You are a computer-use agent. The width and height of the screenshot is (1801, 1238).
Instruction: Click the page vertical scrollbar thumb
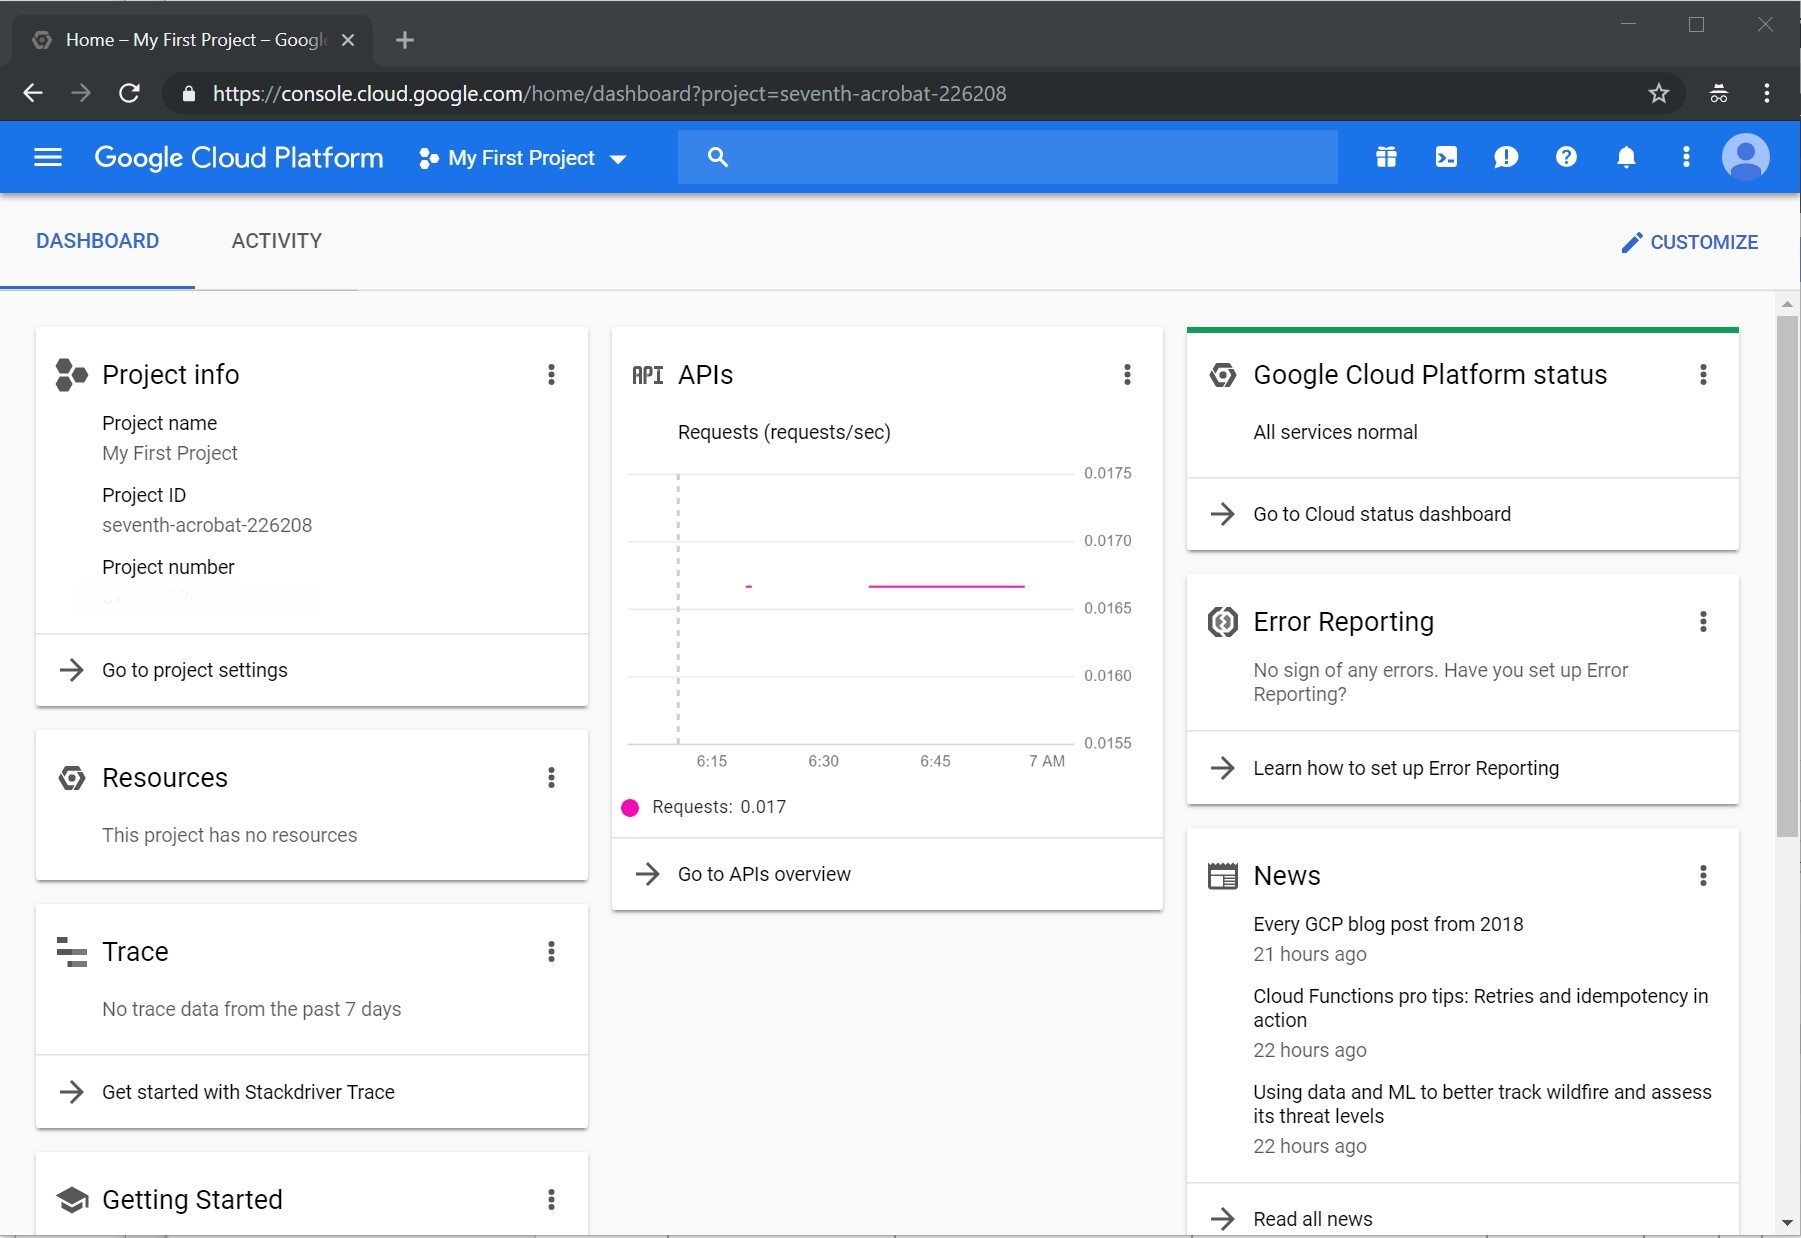coord(1787,575)
